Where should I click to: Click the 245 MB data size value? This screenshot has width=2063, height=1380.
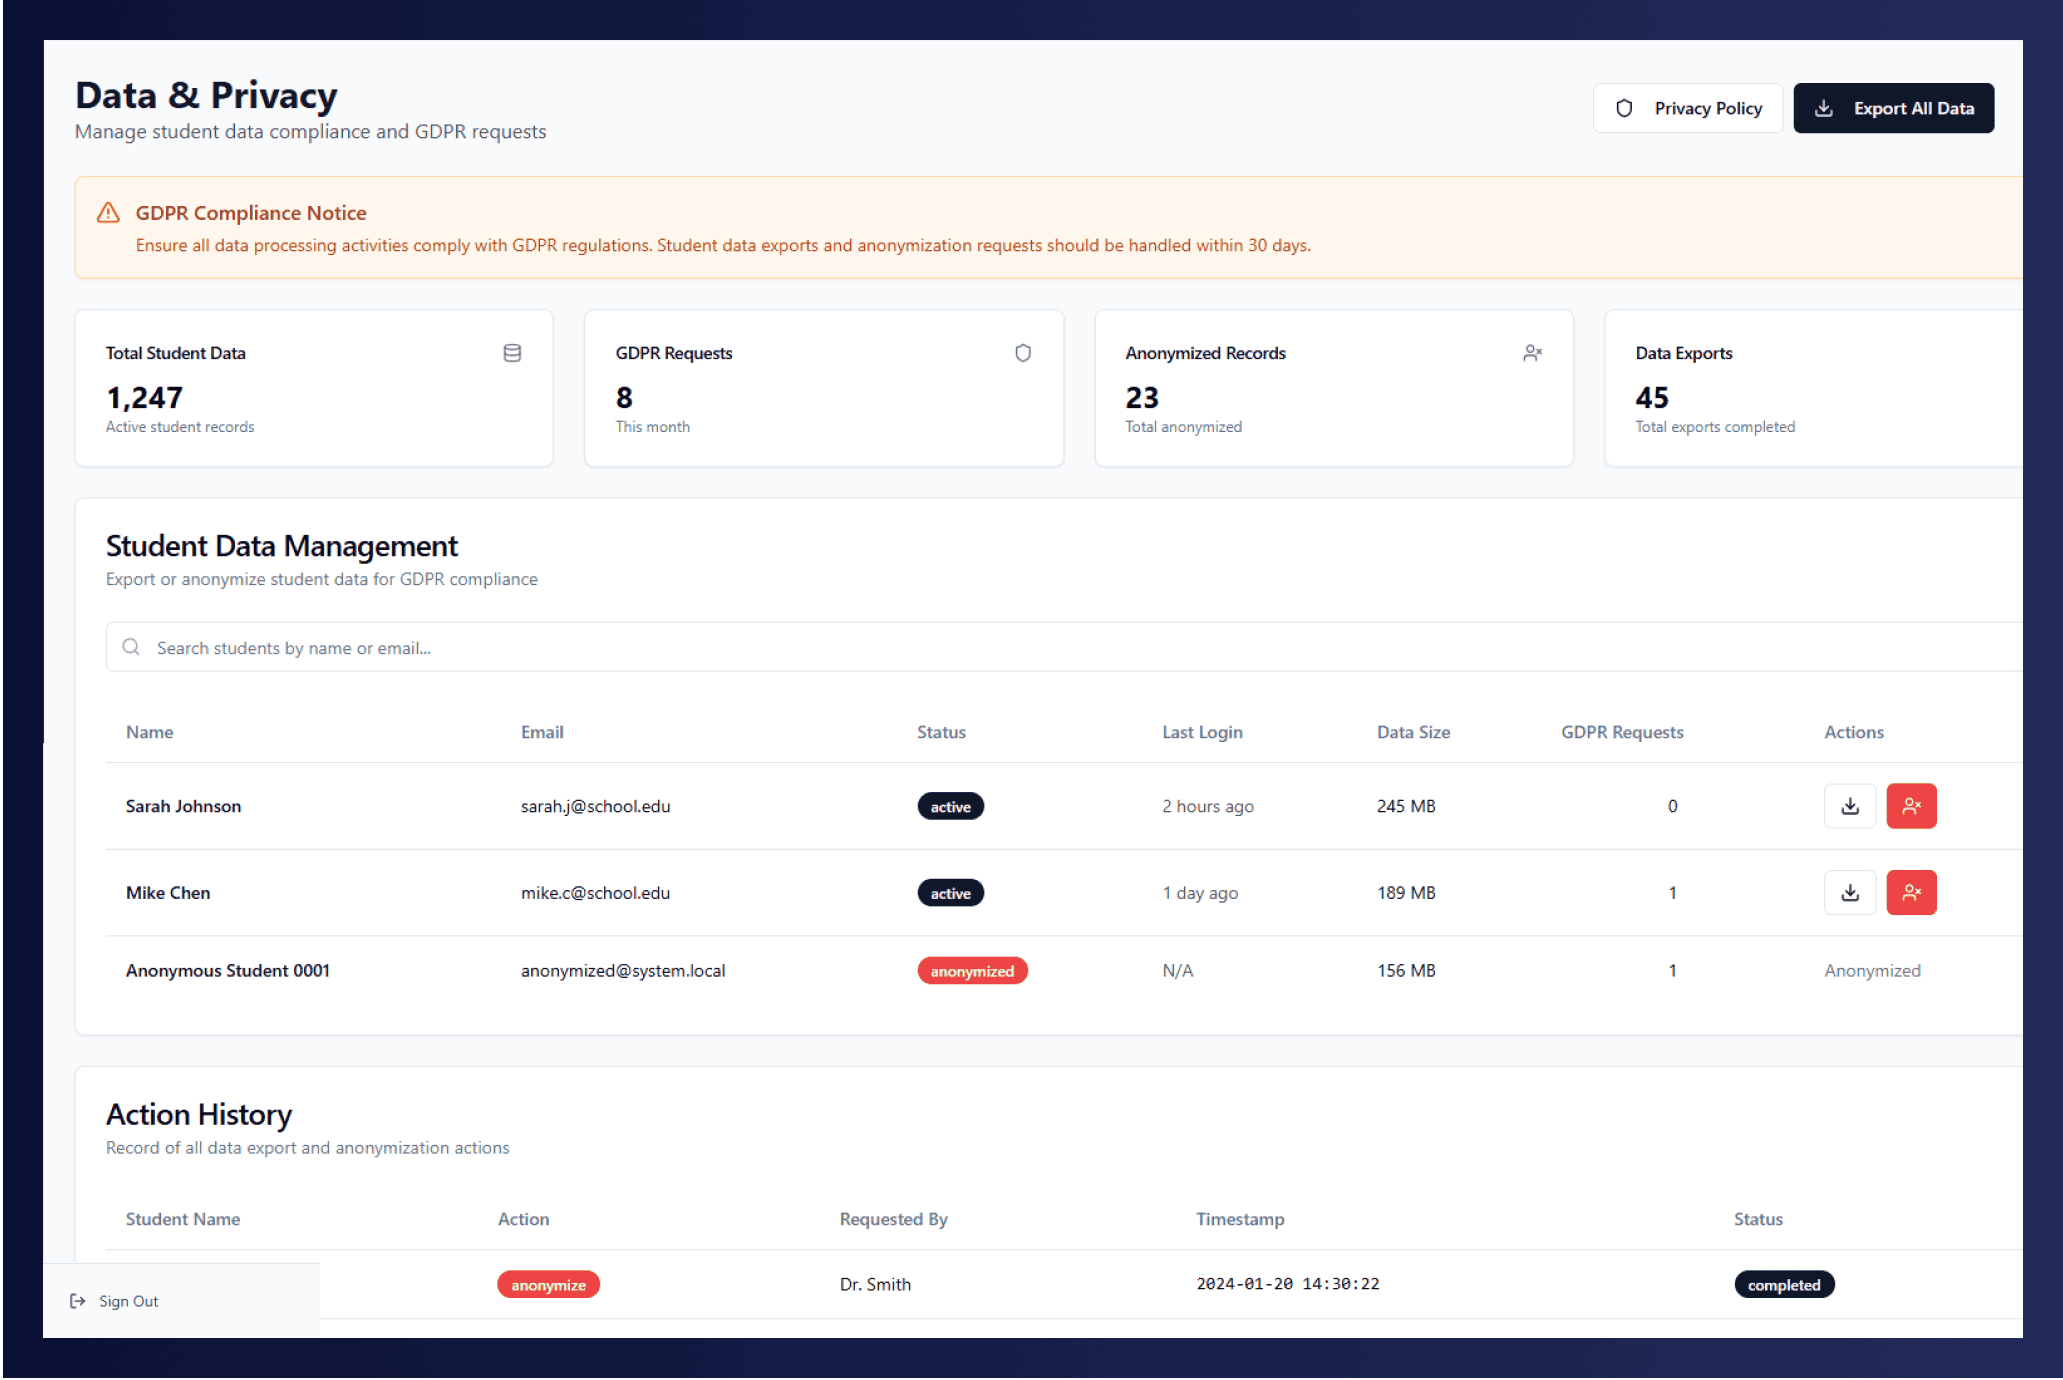pos(1406,806)
